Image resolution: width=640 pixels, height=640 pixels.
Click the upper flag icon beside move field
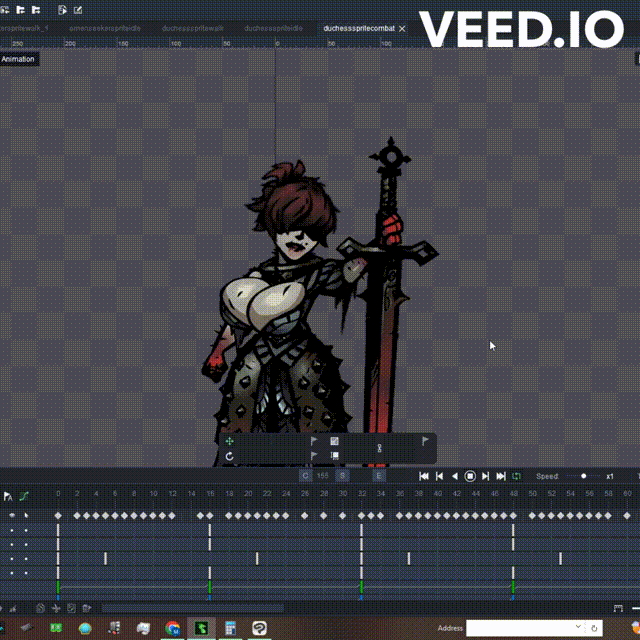(314, 441)
